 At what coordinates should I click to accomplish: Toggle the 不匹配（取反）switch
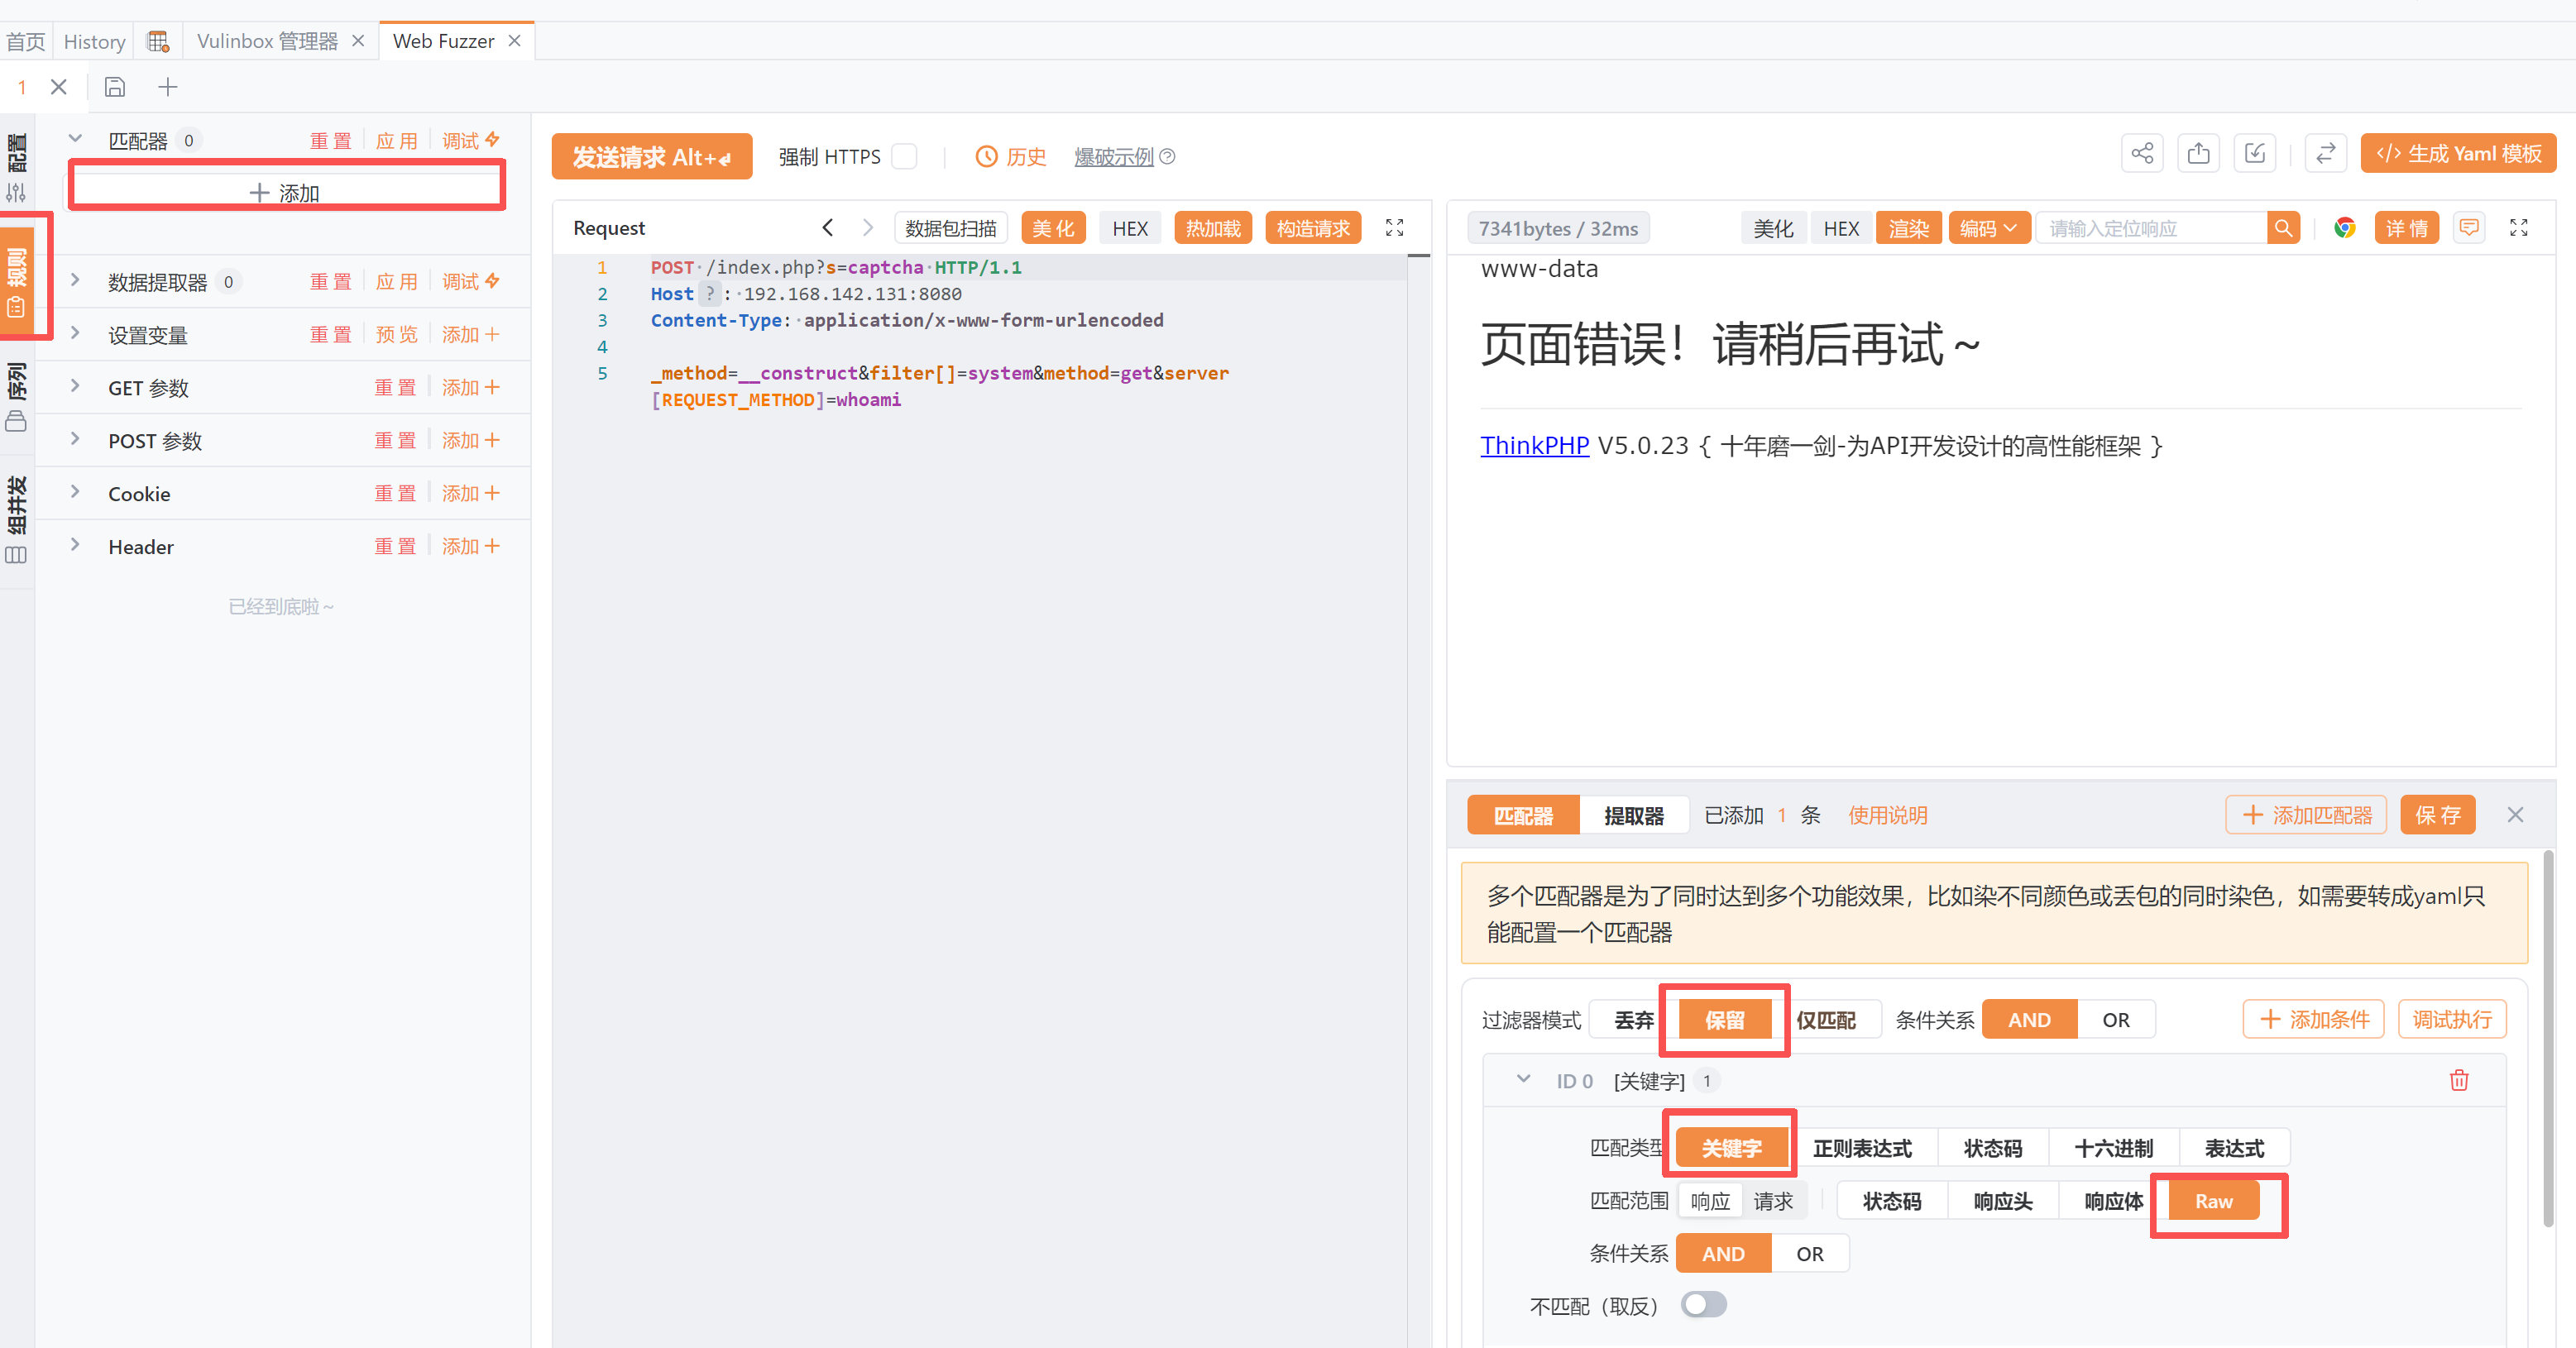pos(1703,1305)
